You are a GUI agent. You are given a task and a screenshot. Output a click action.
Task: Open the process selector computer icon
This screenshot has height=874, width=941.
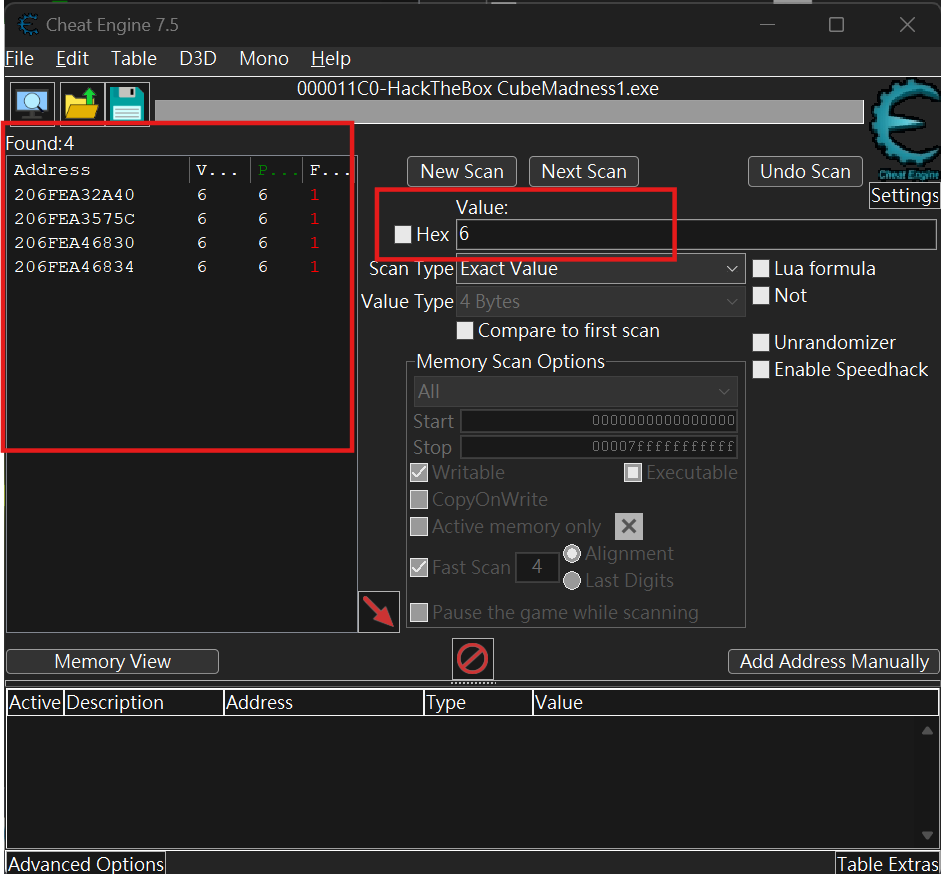point(32,104)
